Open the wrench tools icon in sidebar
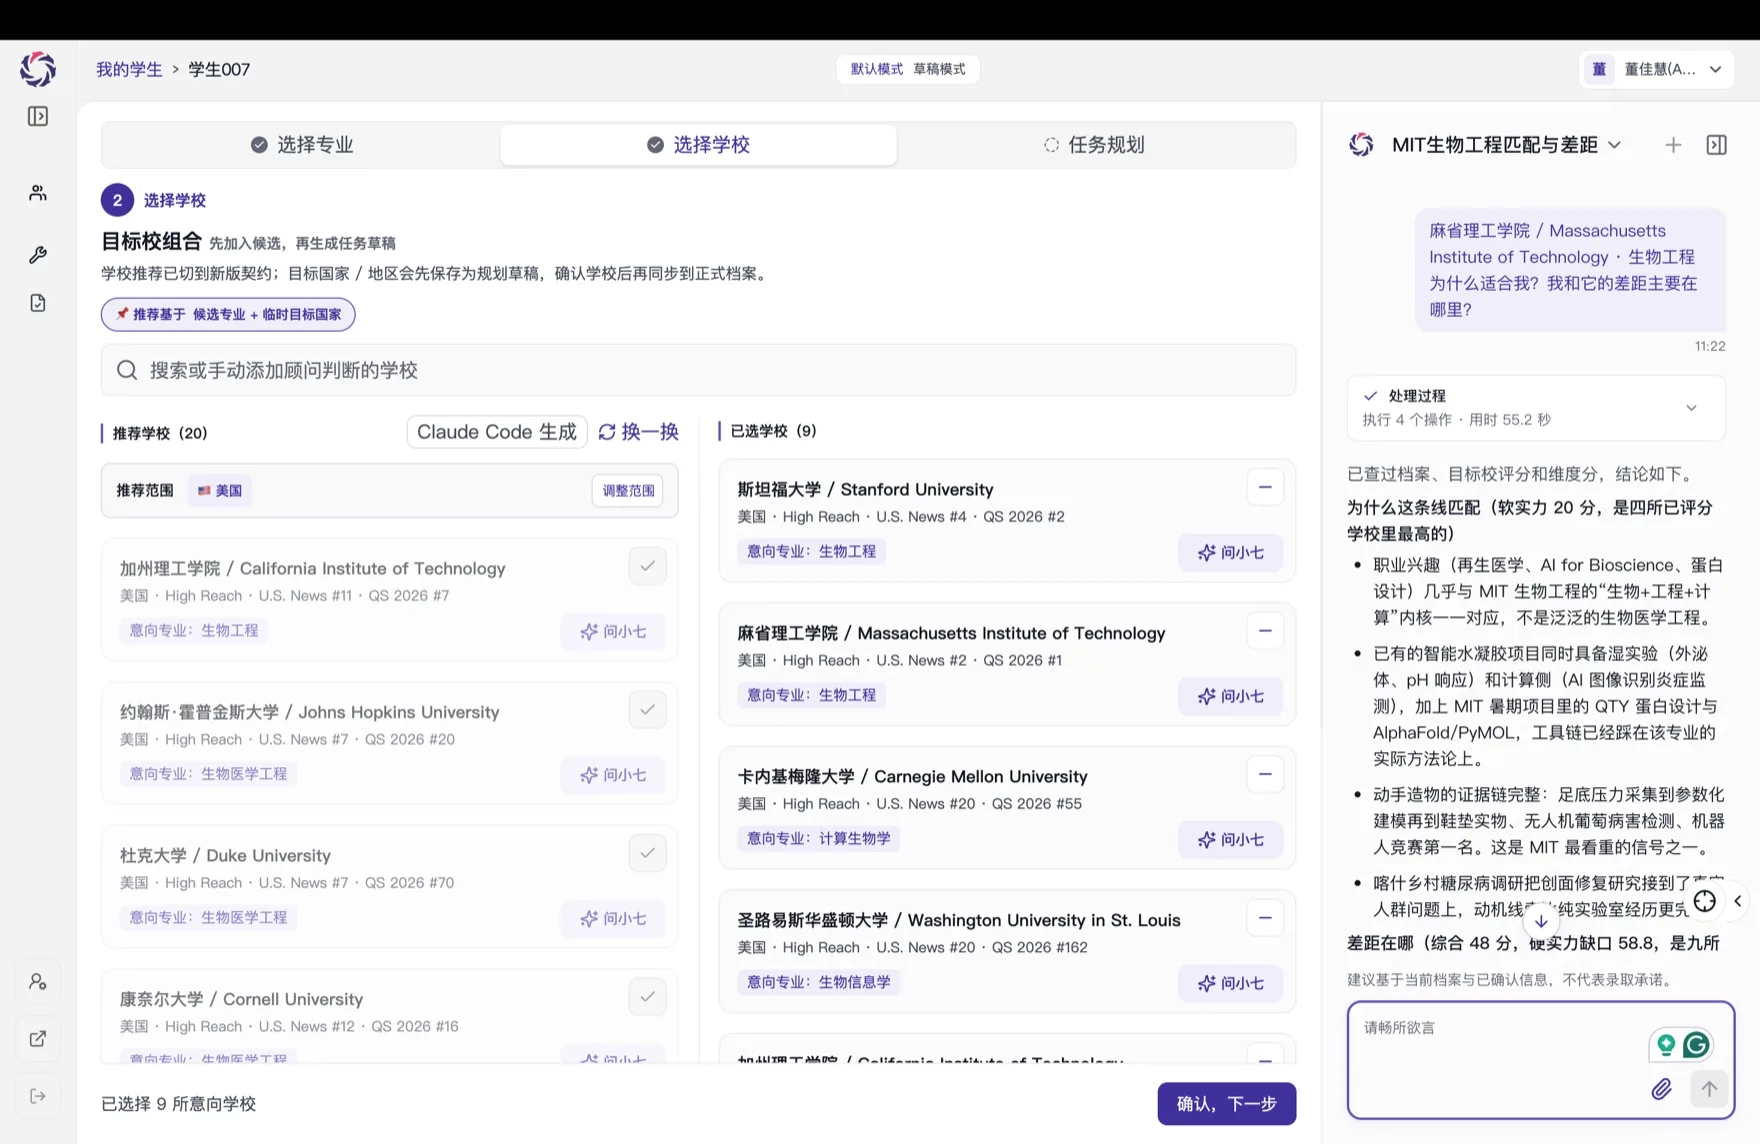Viewport: 1760px width, 1144px height. 38,255
